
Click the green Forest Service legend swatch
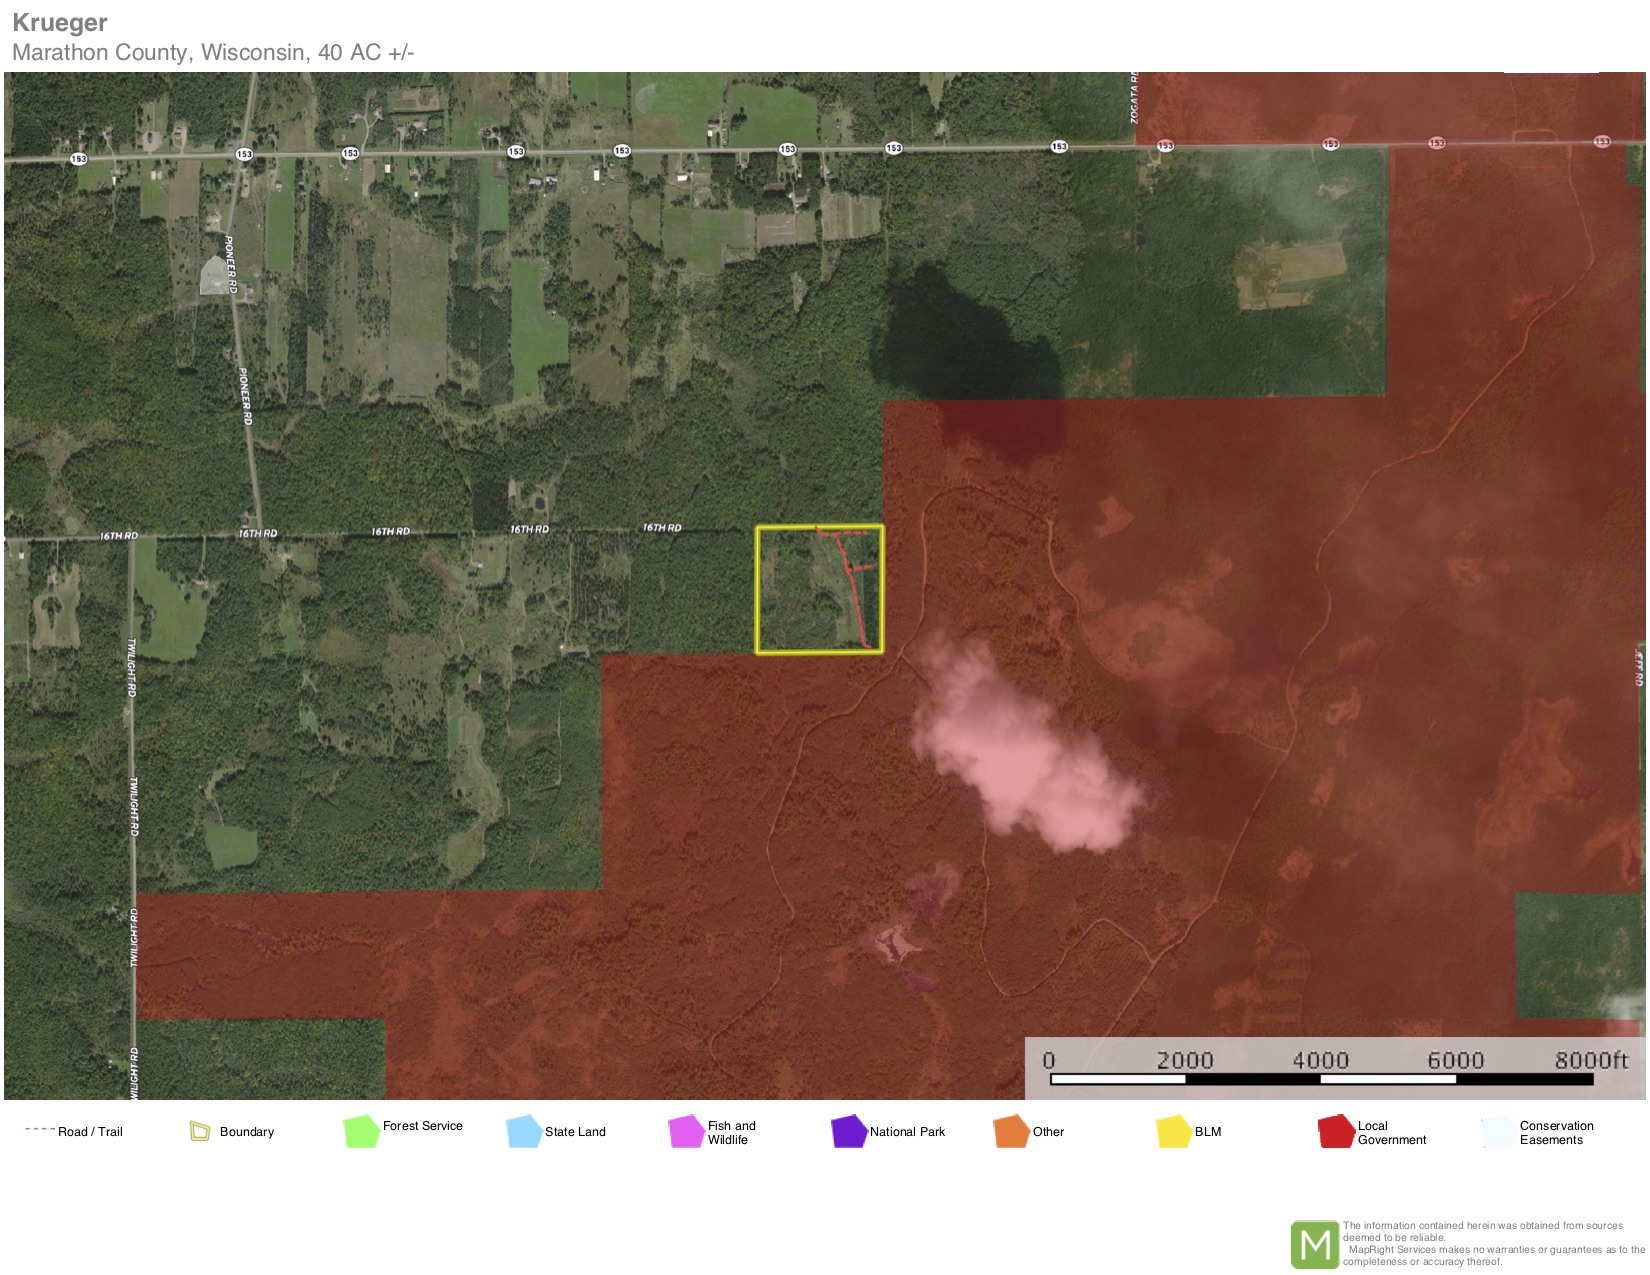click(x=361, y=1131)
